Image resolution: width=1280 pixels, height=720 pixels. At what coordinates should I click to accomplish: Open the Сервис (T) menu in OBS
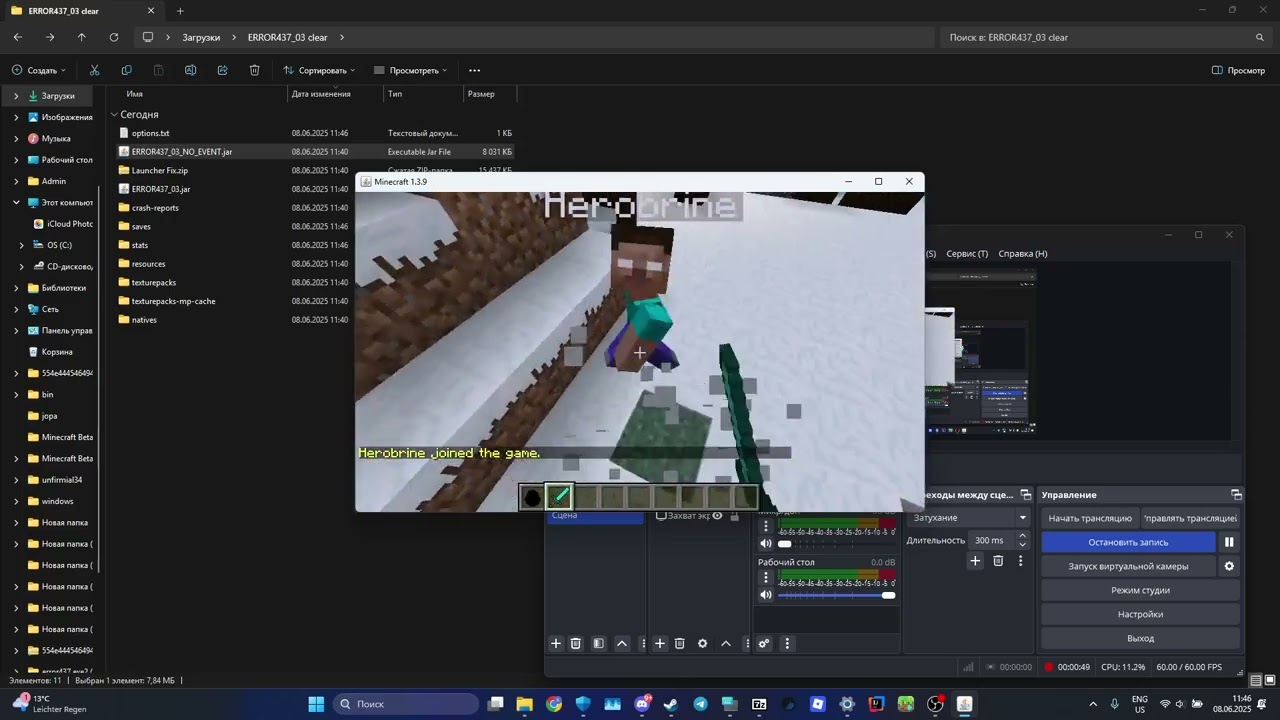(967, 254)
